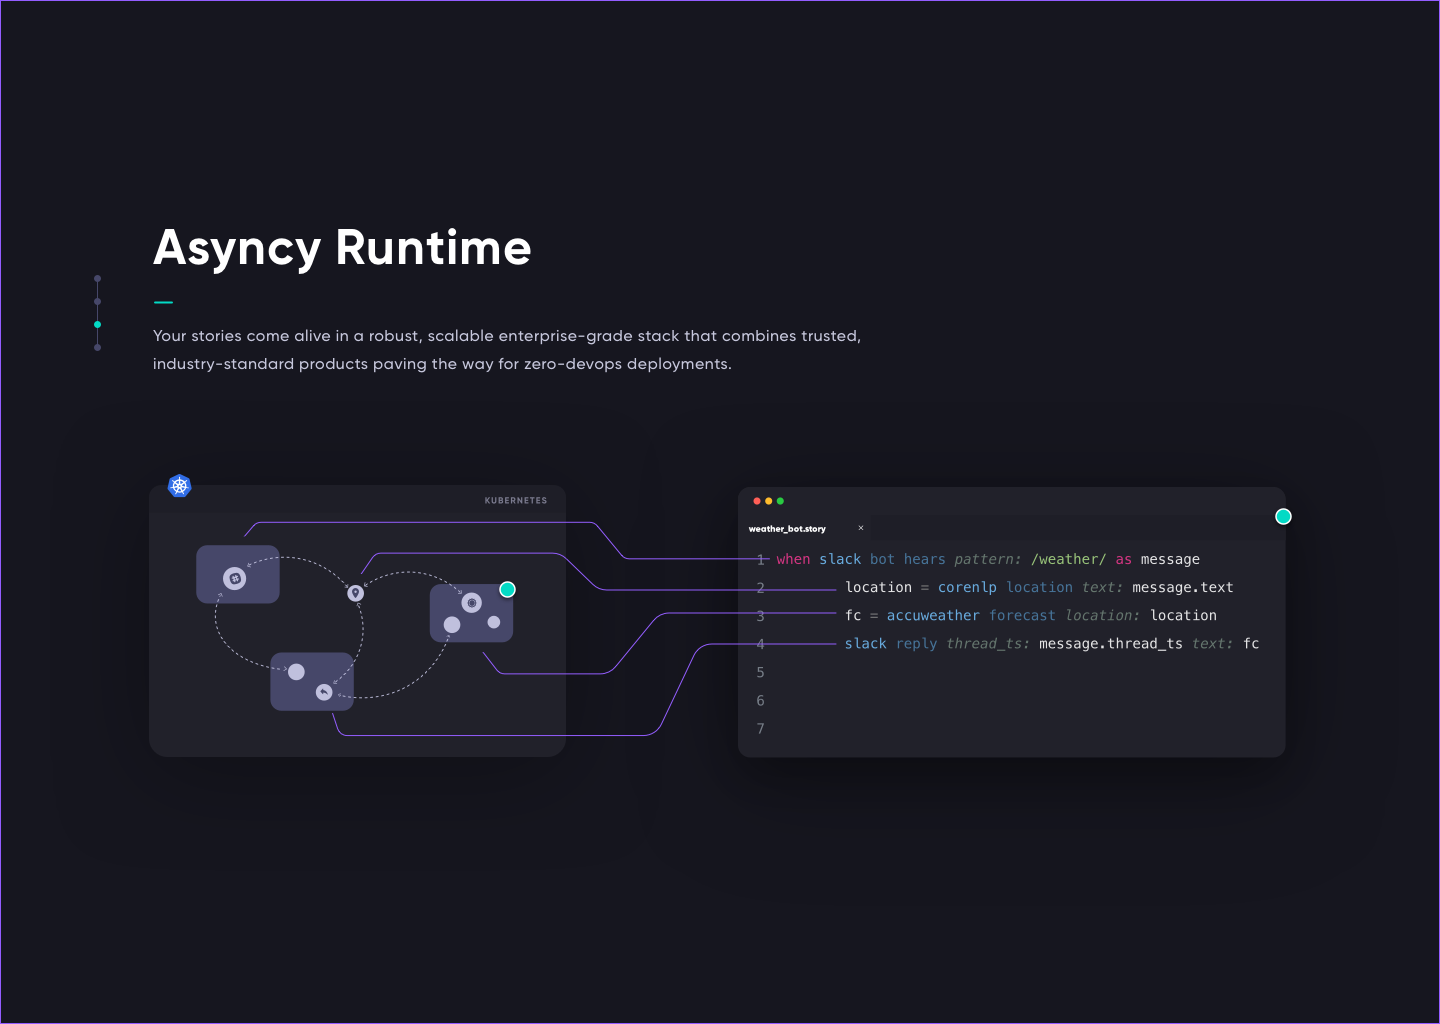The height and width of the screenshot is (1024, 1440).
Task: Click "corenlp" in code line 2
Action: coord(967,588)
